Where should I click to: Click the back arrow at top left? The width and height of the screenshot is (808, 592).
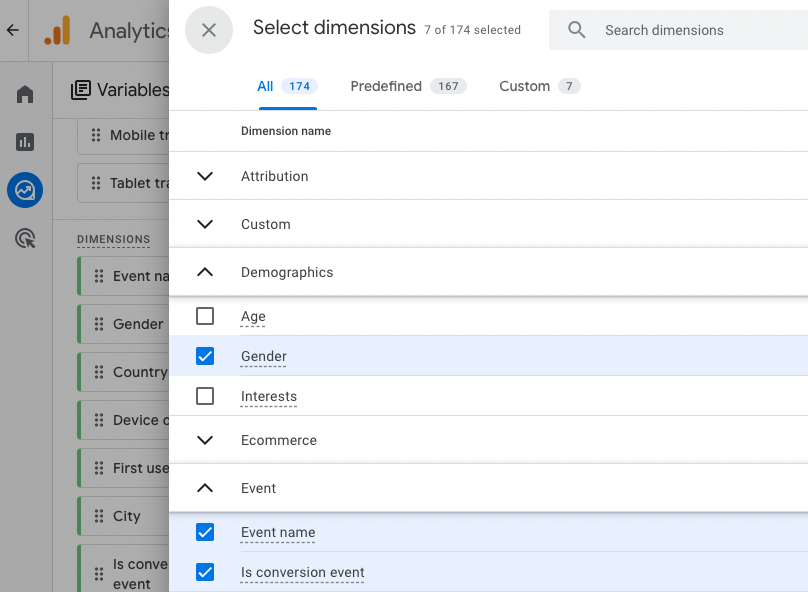click(12, 30)
